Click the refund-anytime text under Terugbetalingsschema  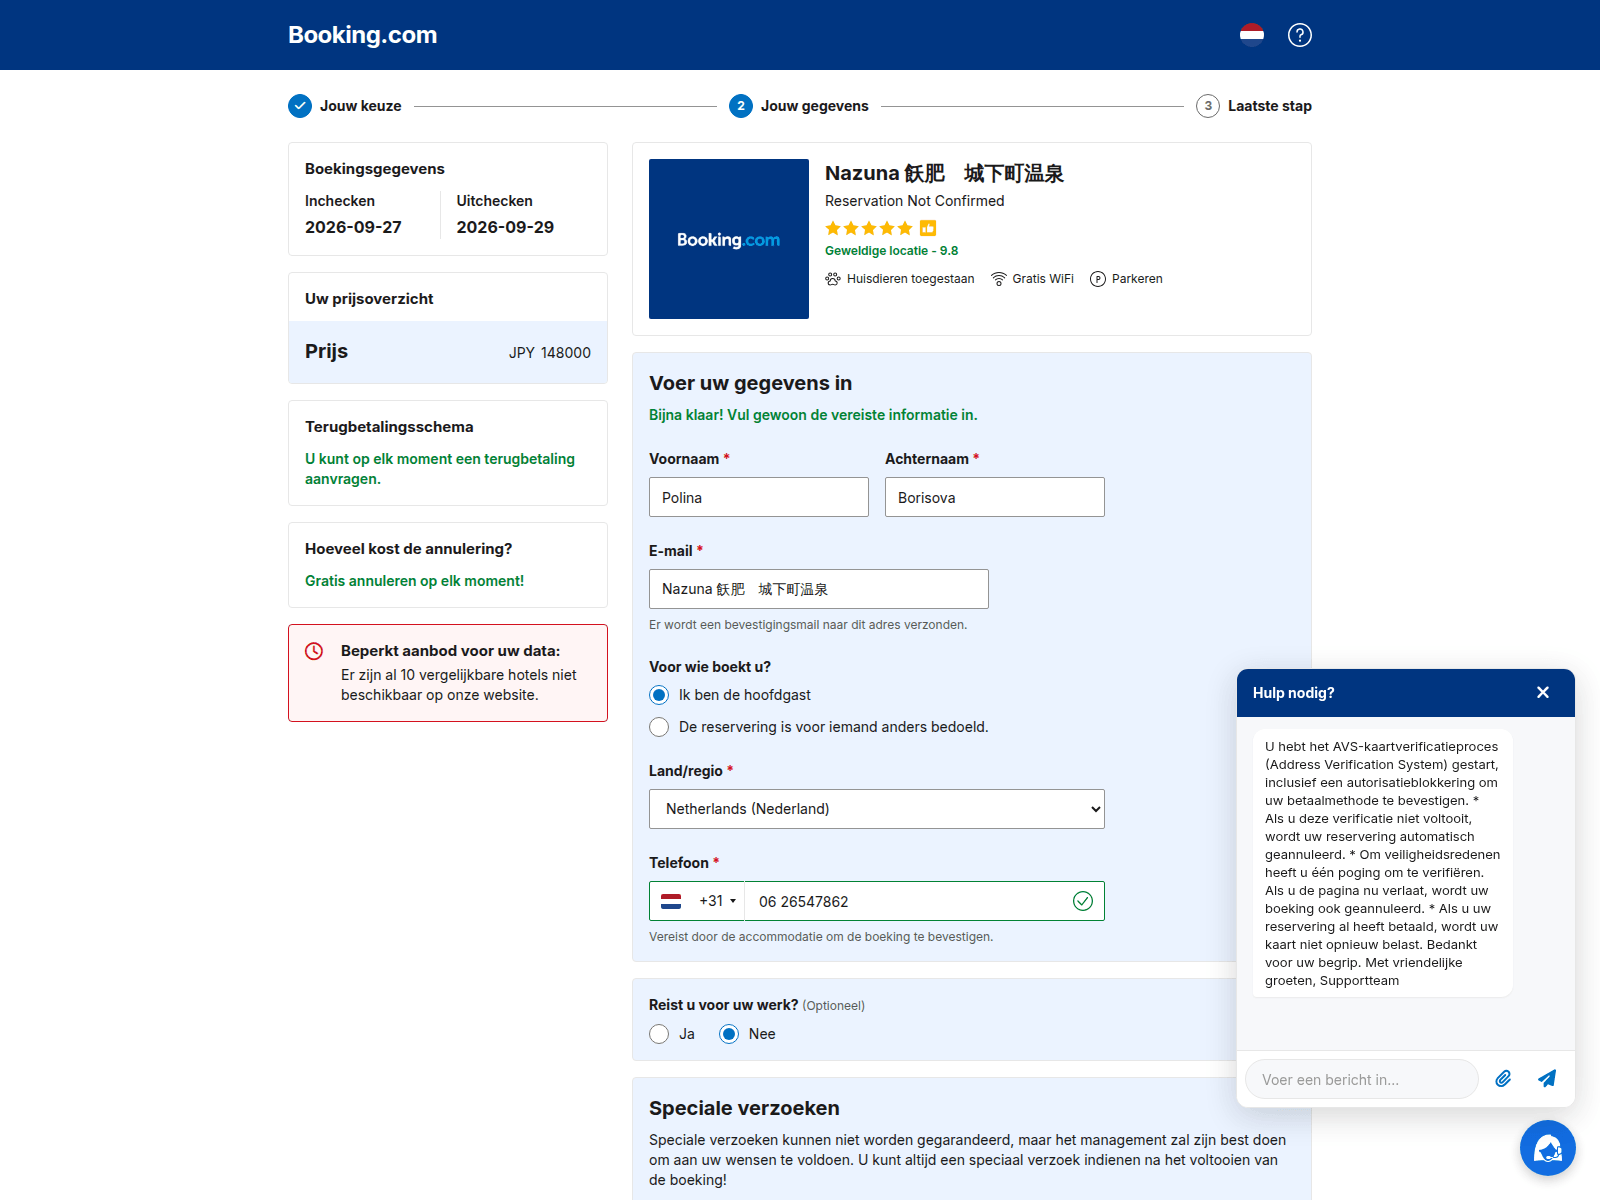click(x=440, y=469)
